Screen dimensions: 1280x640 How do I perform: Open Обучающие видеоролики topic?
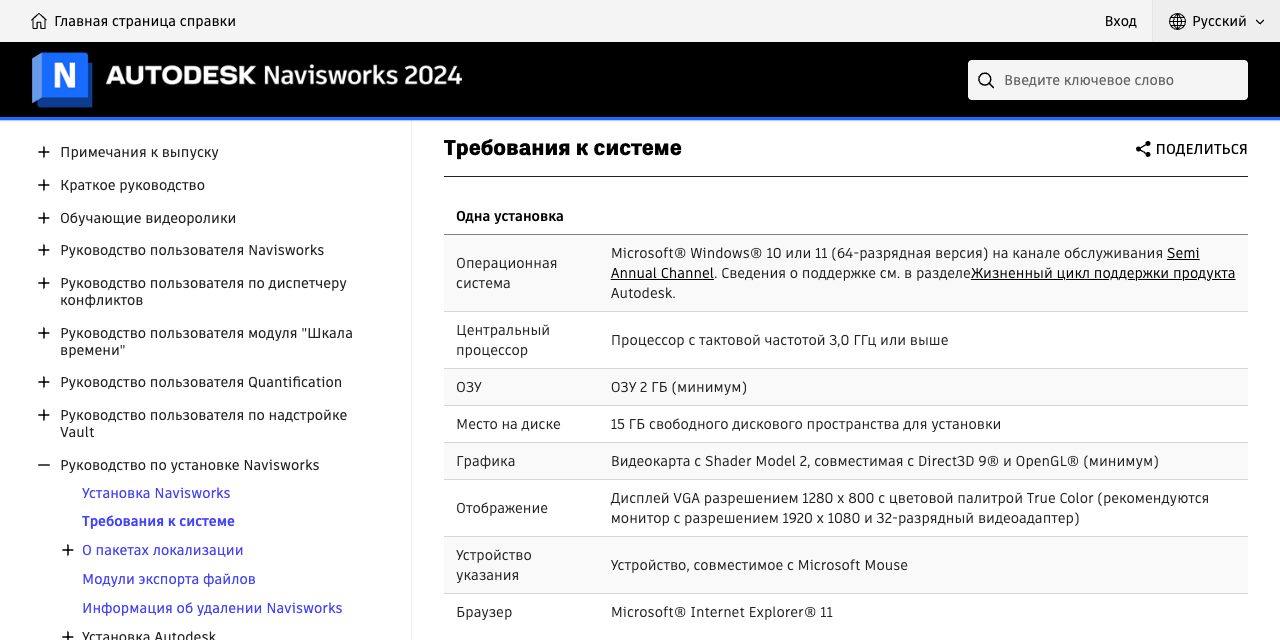148,218
